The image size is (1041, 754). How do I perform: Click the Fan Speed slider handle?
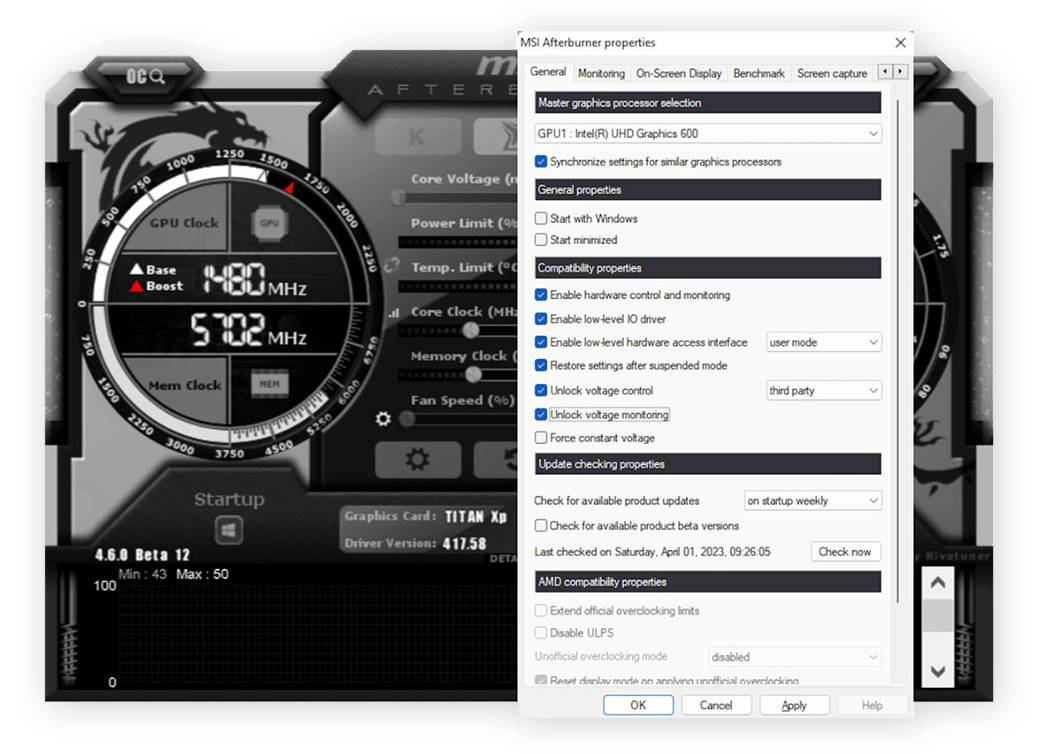coord(408,419)
